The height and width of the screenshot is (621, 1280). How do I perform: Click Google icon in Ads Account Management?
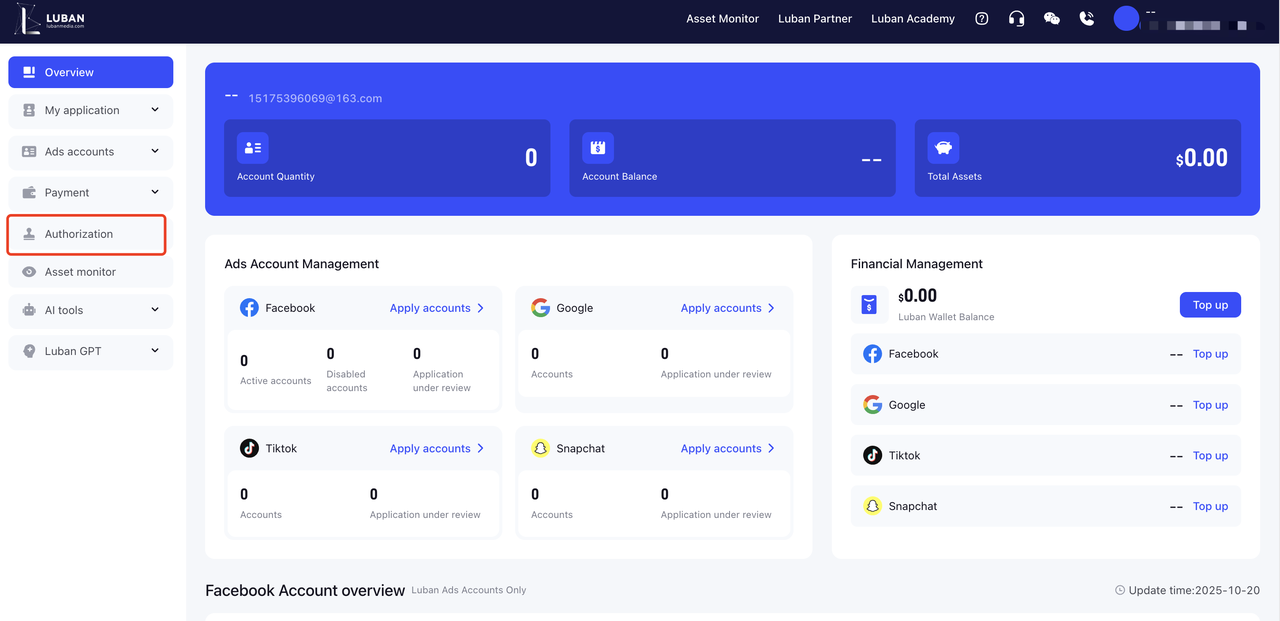(541, 308)
